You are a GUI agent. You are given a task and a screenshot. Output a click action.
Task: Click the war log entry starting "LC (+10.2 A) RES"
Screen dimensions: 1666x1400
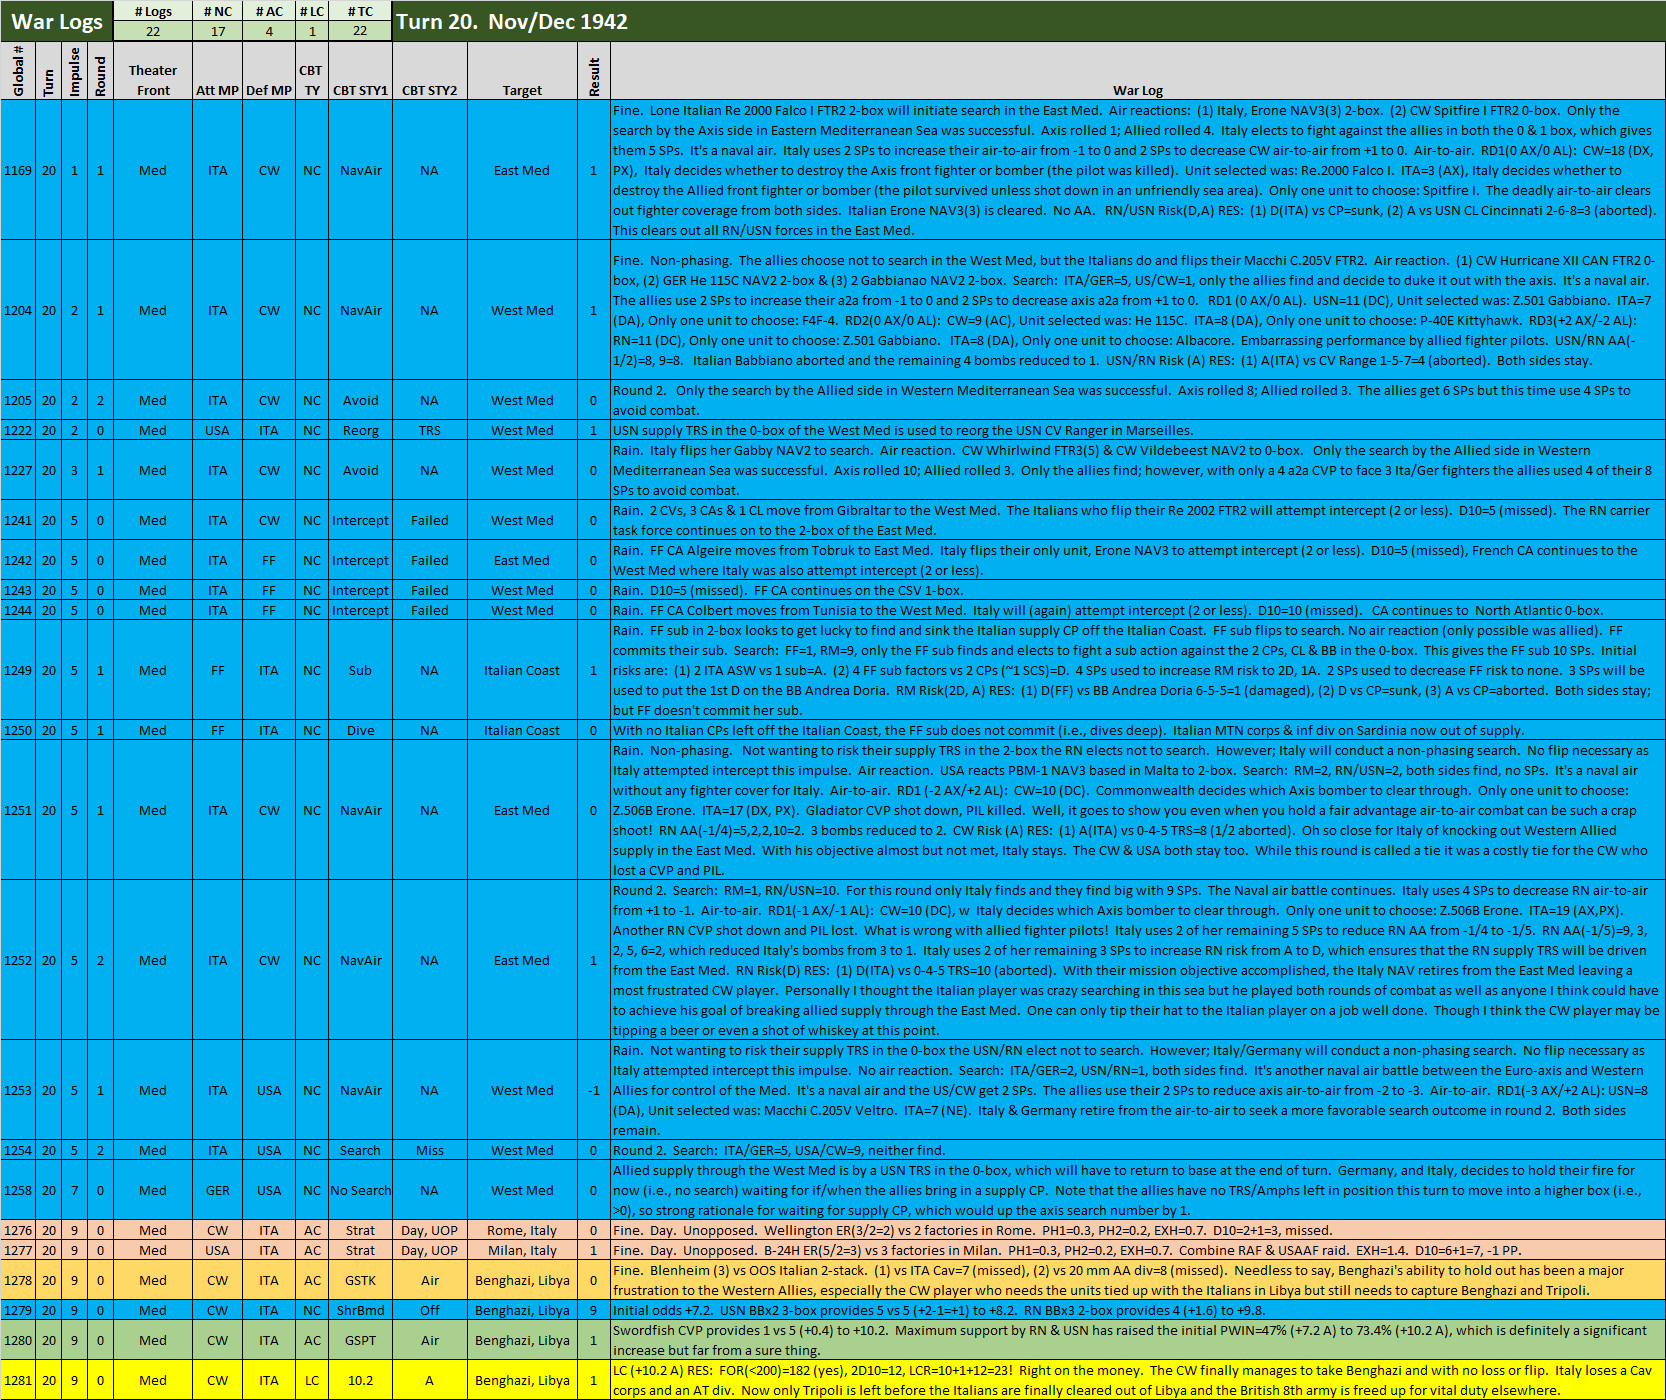pos(1138,1380)
